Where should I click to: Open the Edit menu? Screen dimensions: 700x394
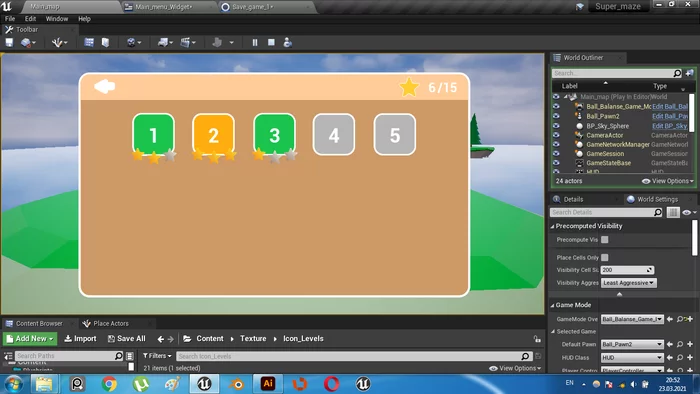30,19
